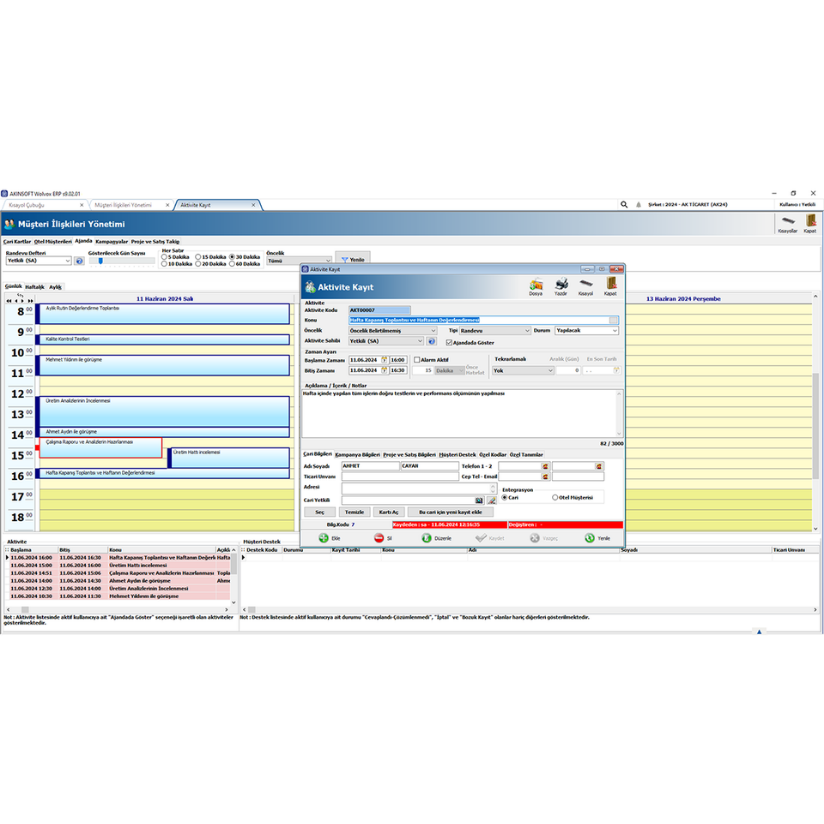Expand the Tekrarlamalı dropdown set to Yok

point(551,372)
